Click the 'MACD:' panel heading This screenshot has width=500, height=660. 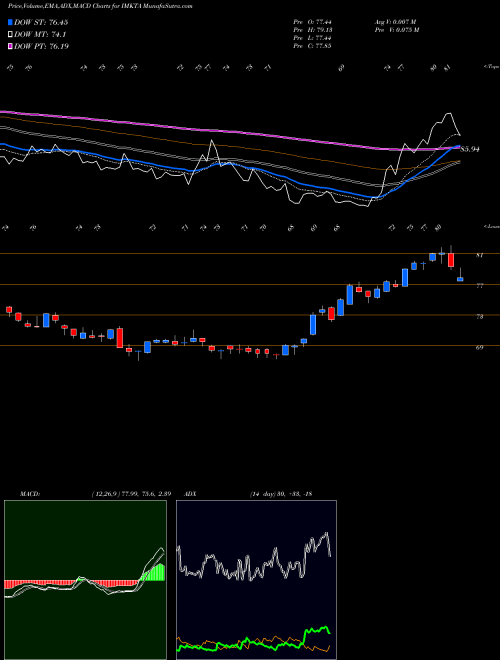pyautogui.click(x=29, y=494)
